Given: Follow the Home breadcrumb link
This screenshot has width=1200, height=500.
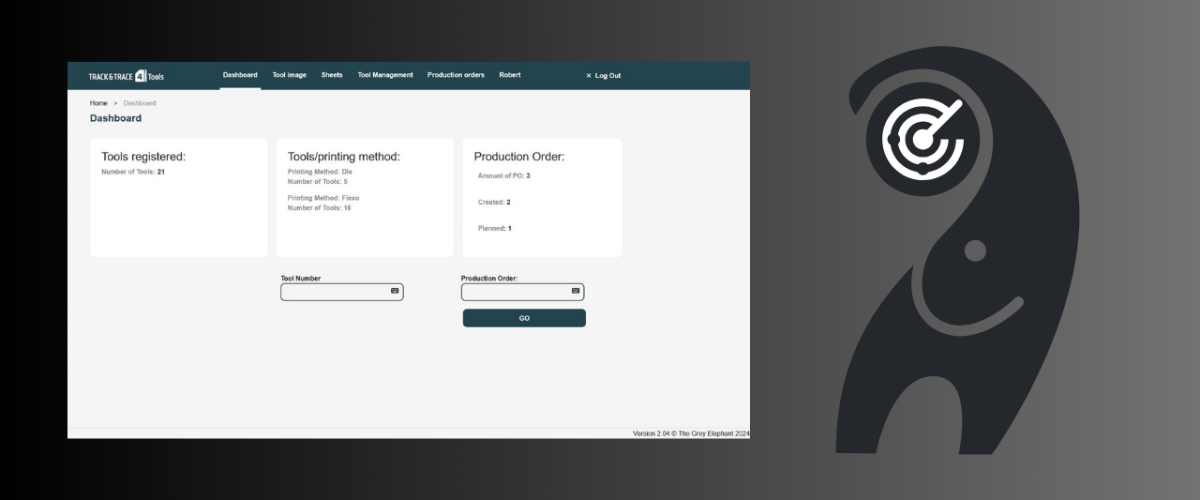Looking at the screenshot, I should (98, 103).
